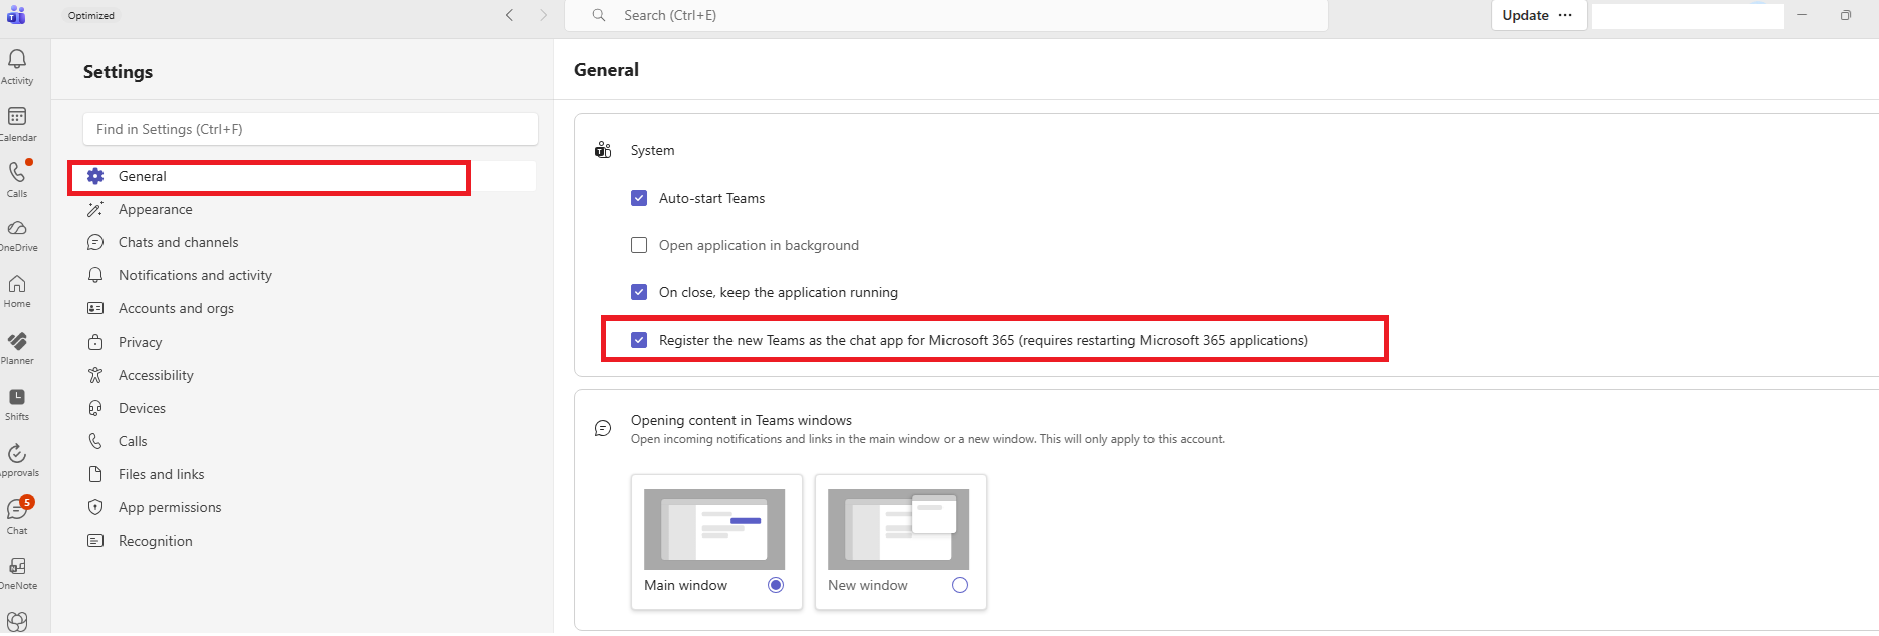
Task: Click the Appearance wand icon
Action: click(x=95, y=209)
